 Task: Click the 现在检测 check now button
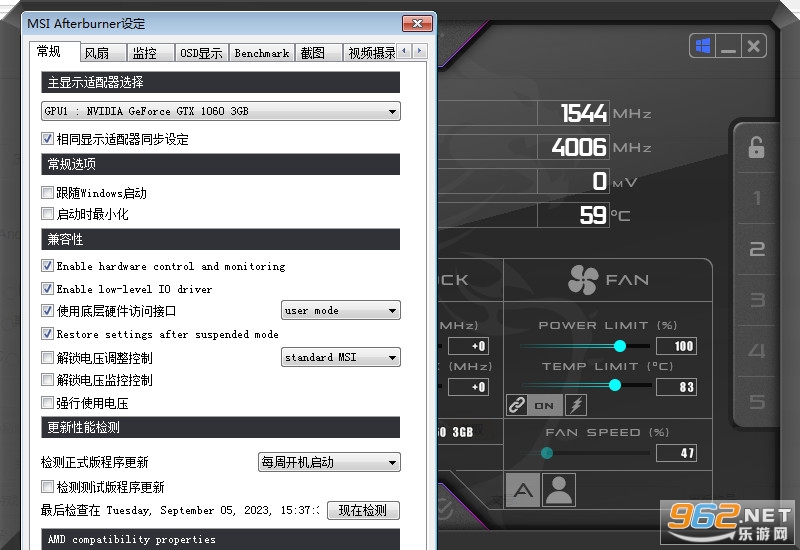363,510
